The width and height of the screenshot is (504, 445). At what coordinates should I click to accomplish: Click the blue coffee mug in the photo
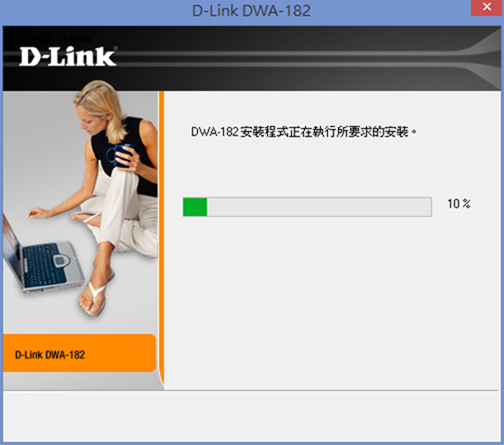122,155
